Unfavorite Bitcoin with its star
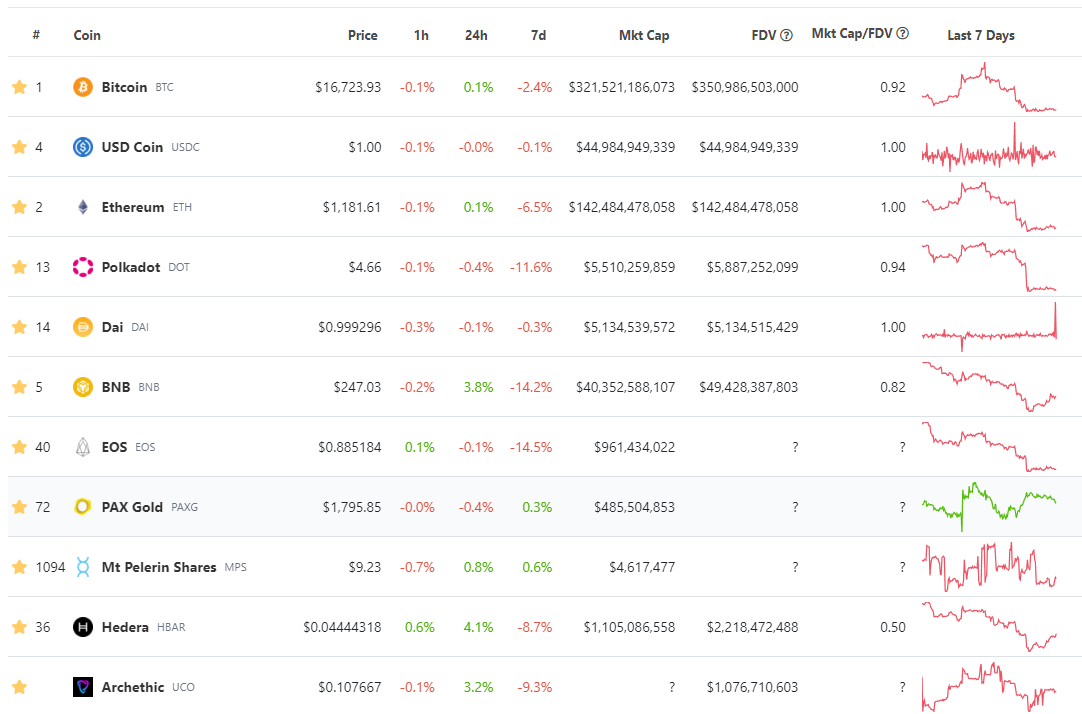1082x714 pixels. coord(19,87)
